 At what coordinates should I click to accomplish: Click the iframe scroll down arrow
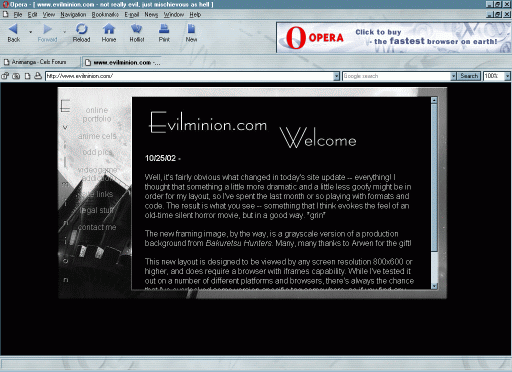click(x=434, y=286)
